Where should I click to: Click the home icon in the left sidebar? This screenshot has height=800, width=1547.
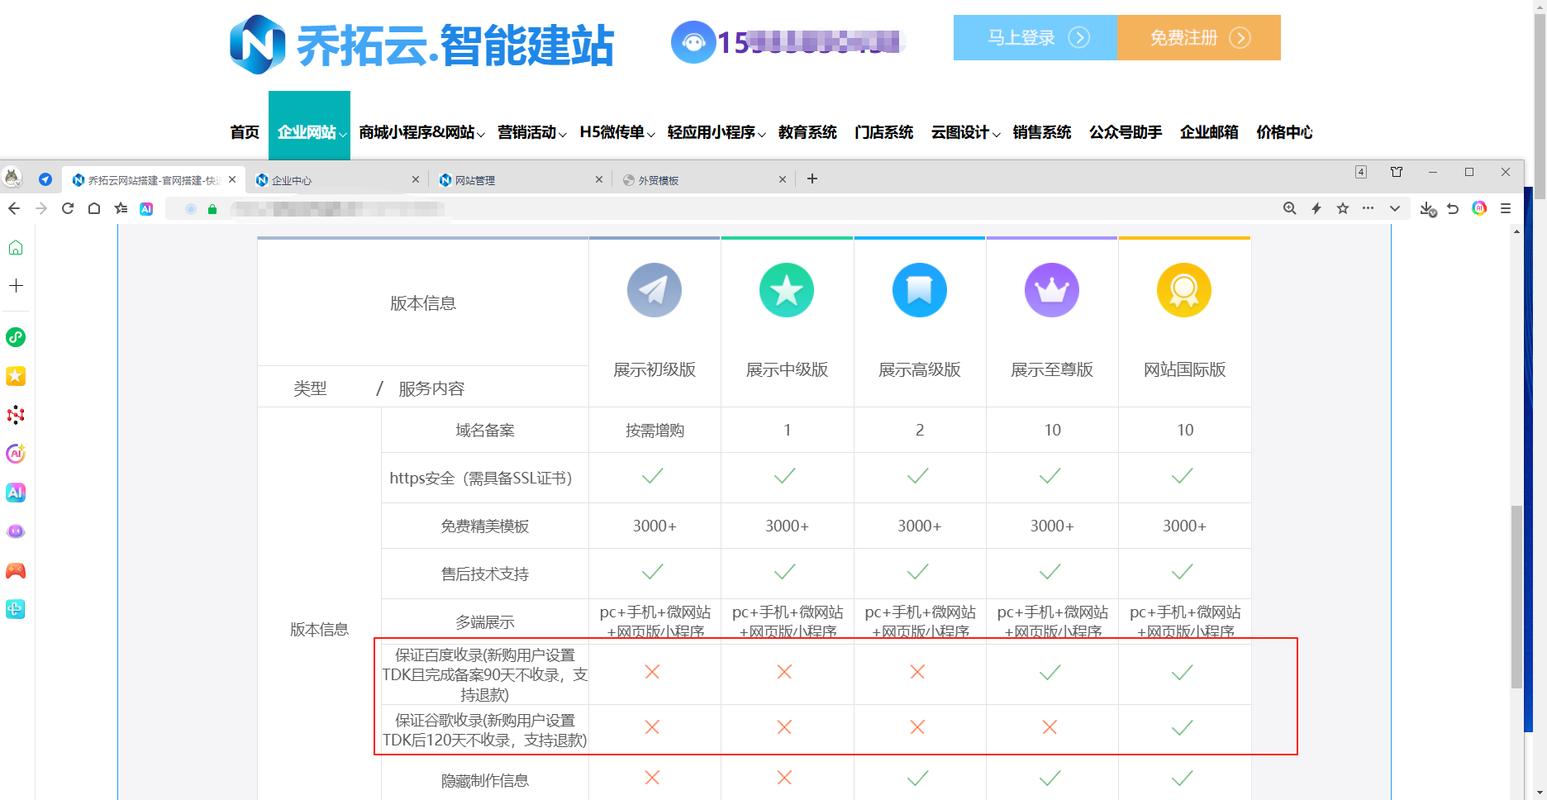(x=15, y=247)
